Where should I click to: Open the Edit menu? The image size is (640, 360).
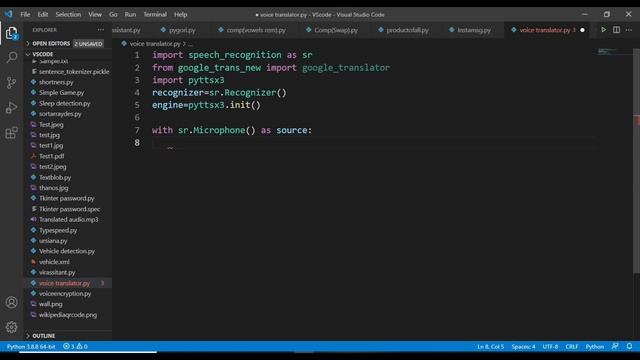(x=43, y=14)
